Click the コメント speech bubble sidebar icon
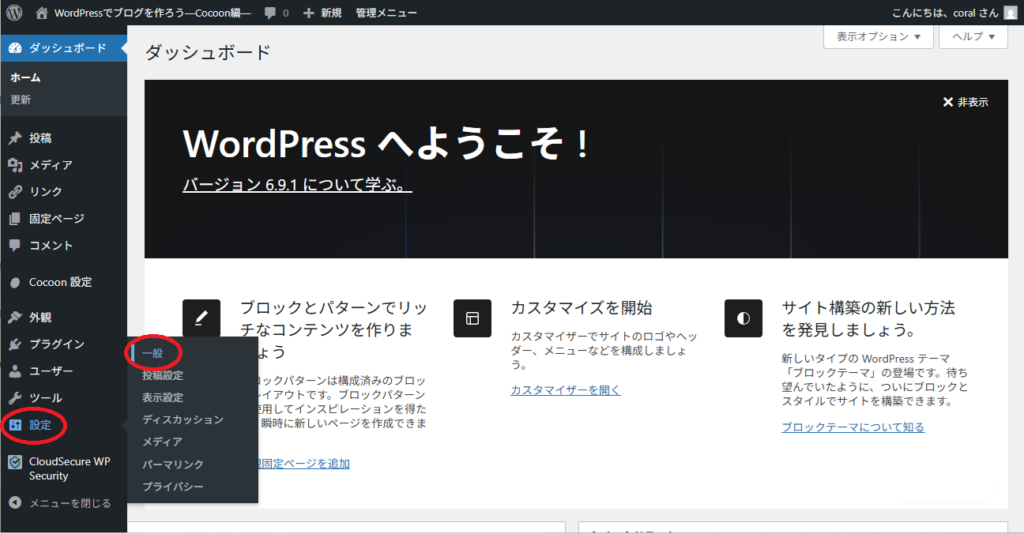 pyautogui.click(x=15, y=245)
